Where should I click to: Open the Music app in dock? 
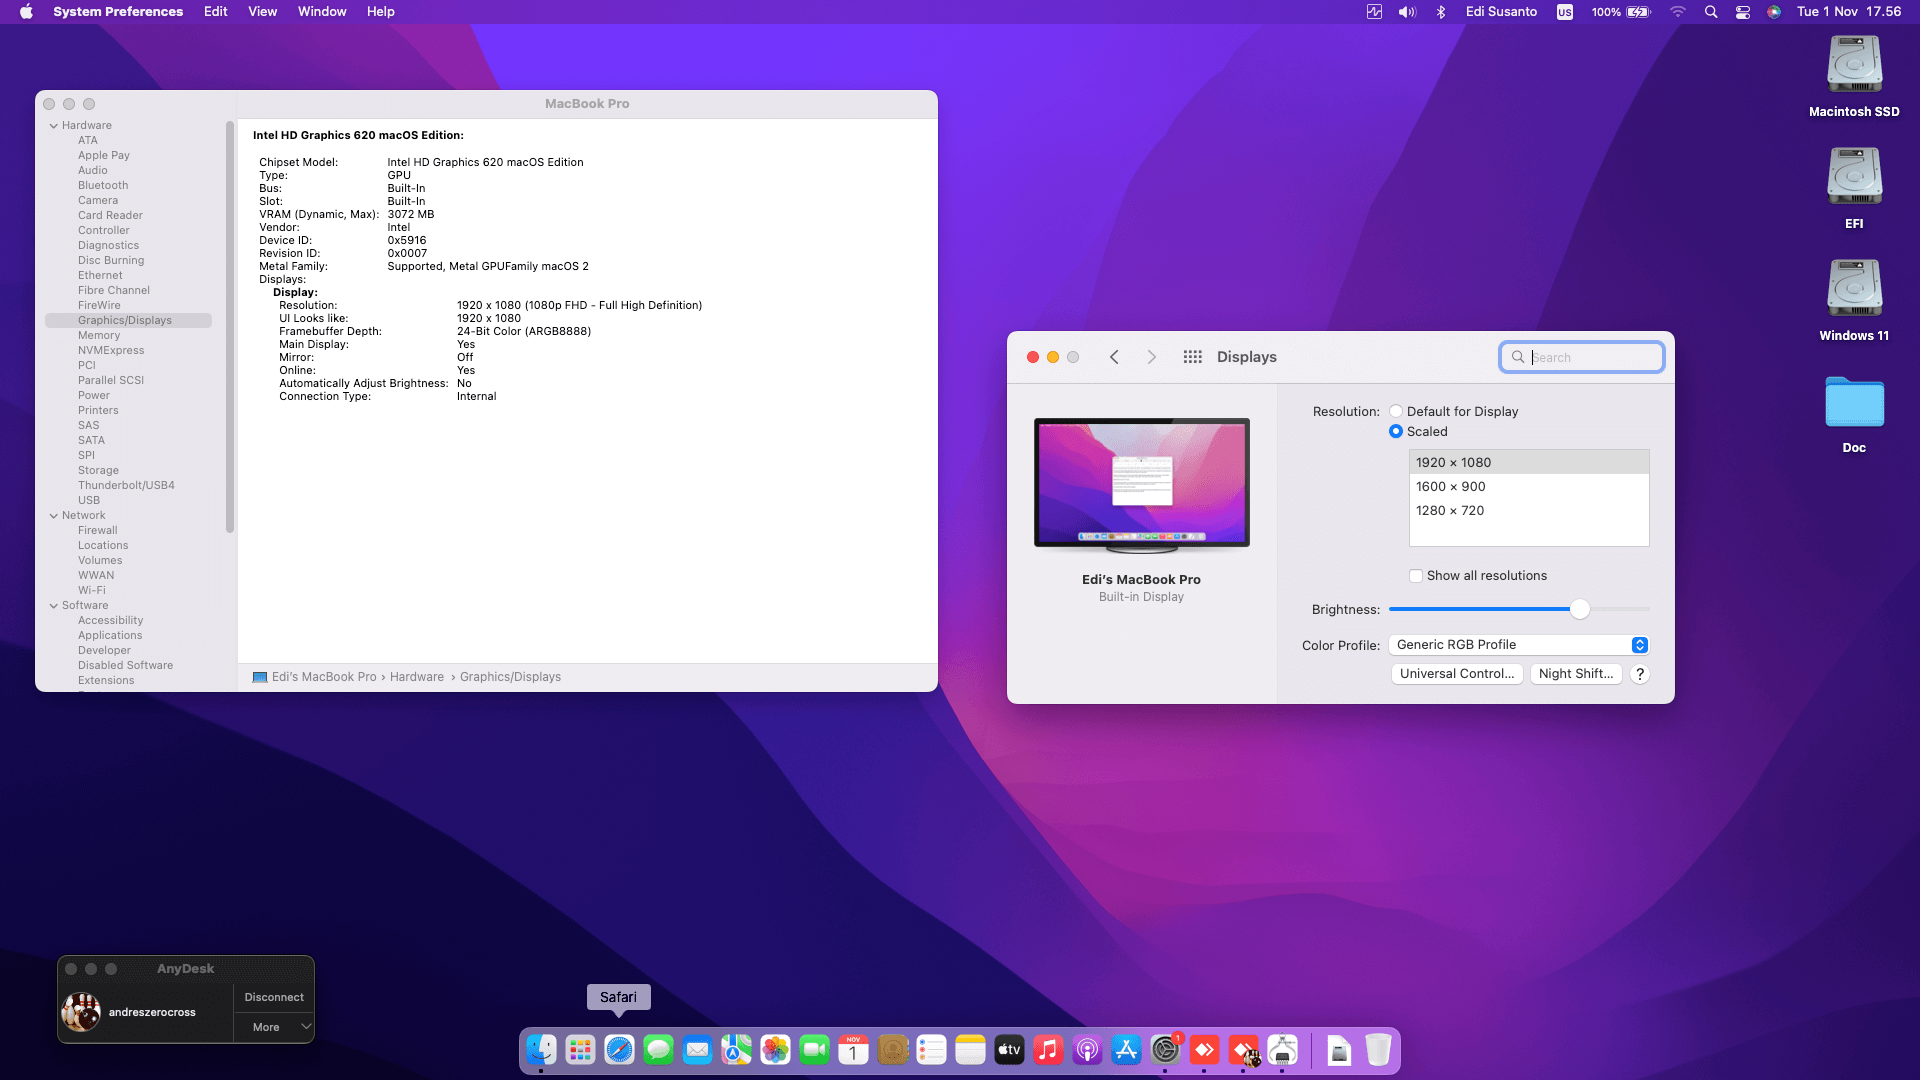[x=1048, y=1050]
